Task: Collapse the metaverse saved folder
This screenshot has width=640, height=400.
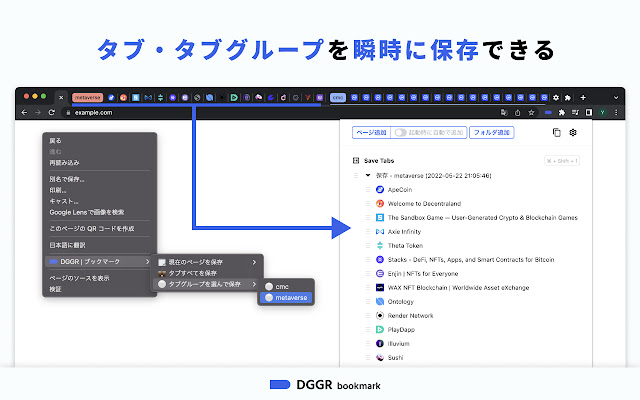Action: pyautogui.click(x=368, y=175)
